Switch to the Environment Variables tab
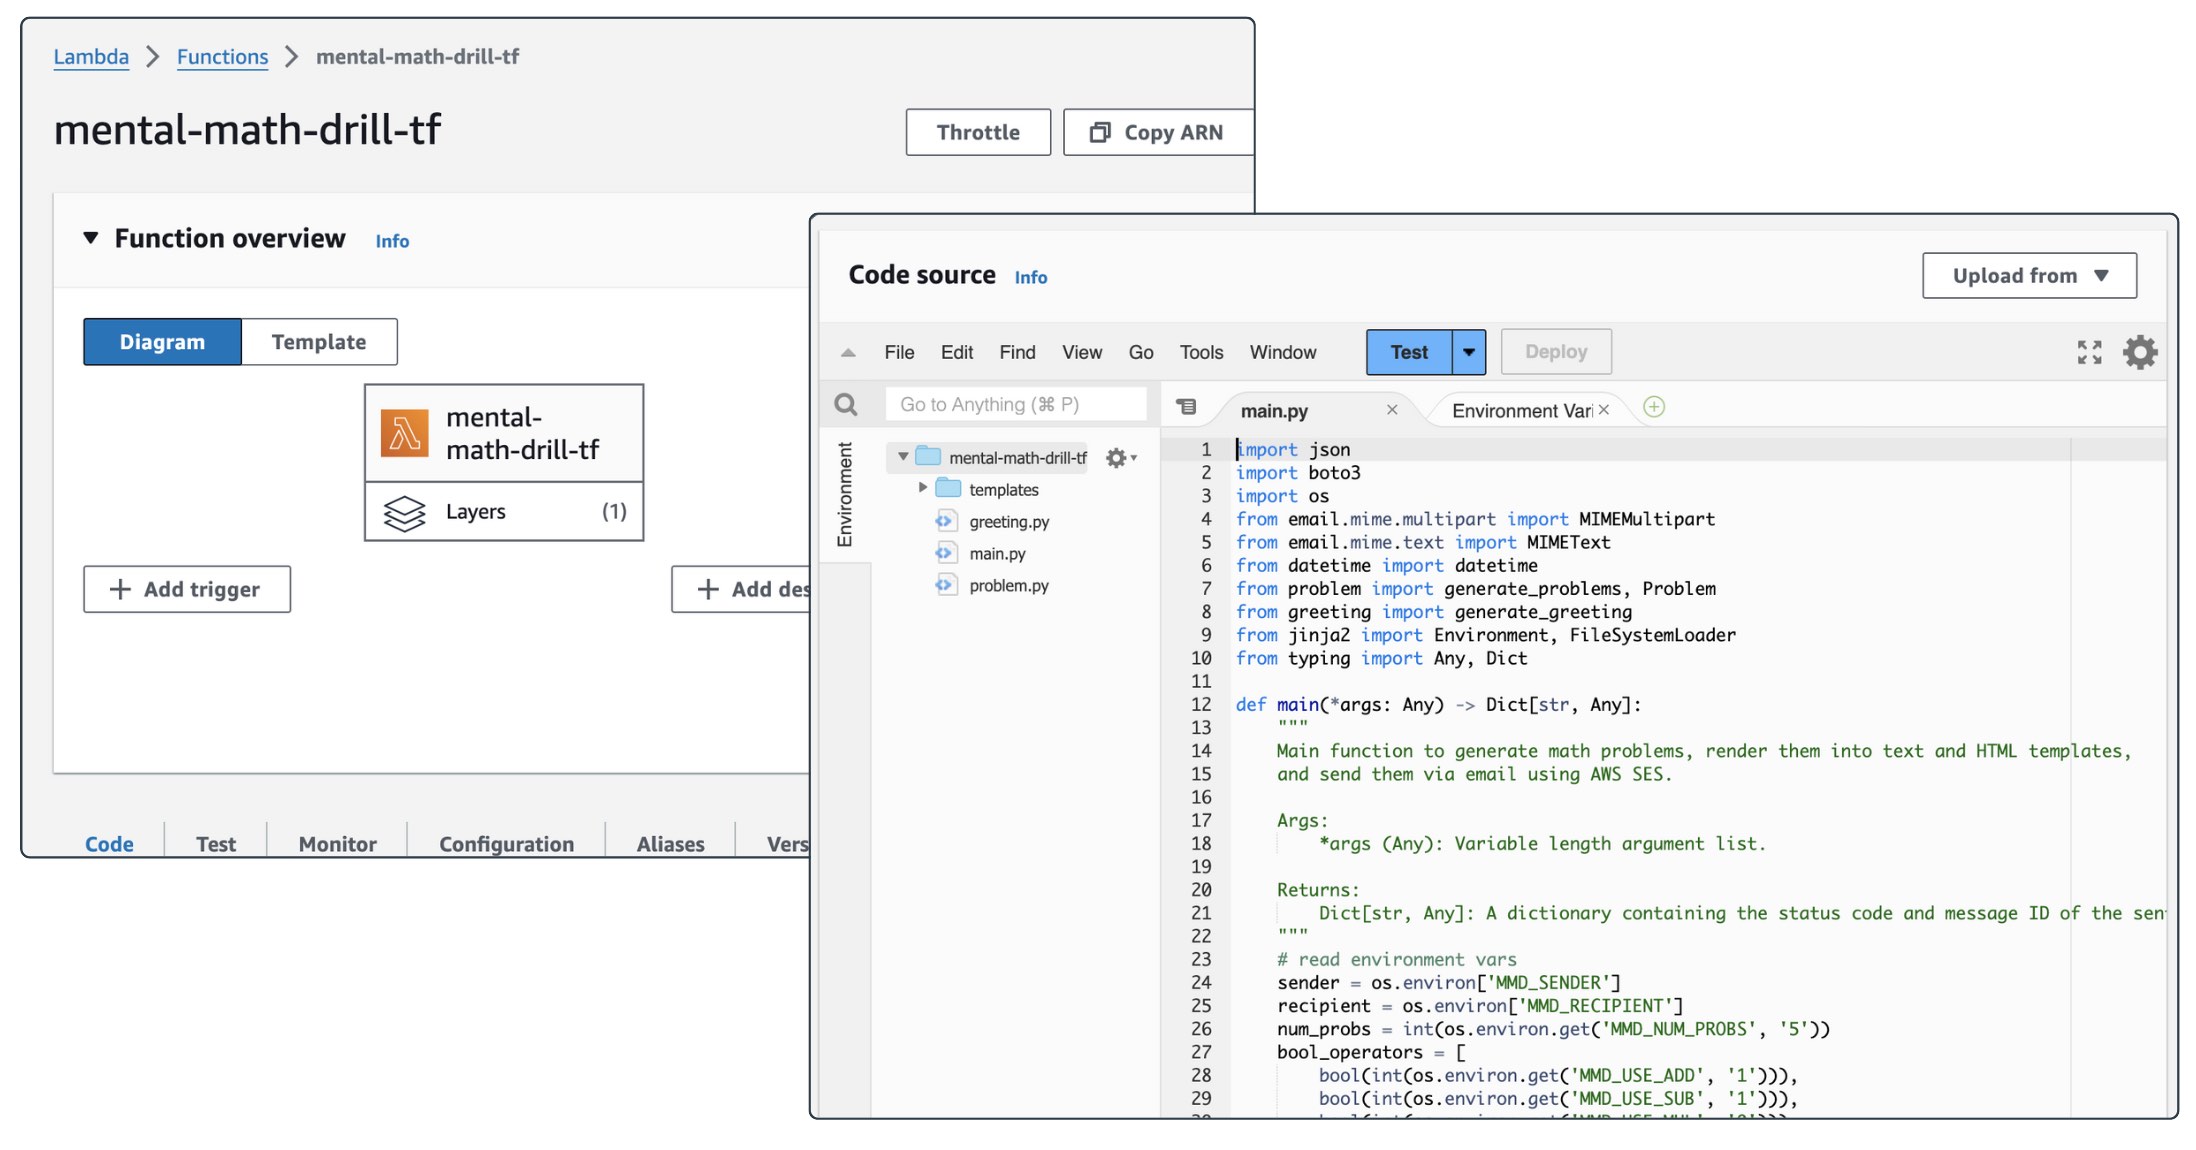2196x1150 pixels. coord(1522,411)
